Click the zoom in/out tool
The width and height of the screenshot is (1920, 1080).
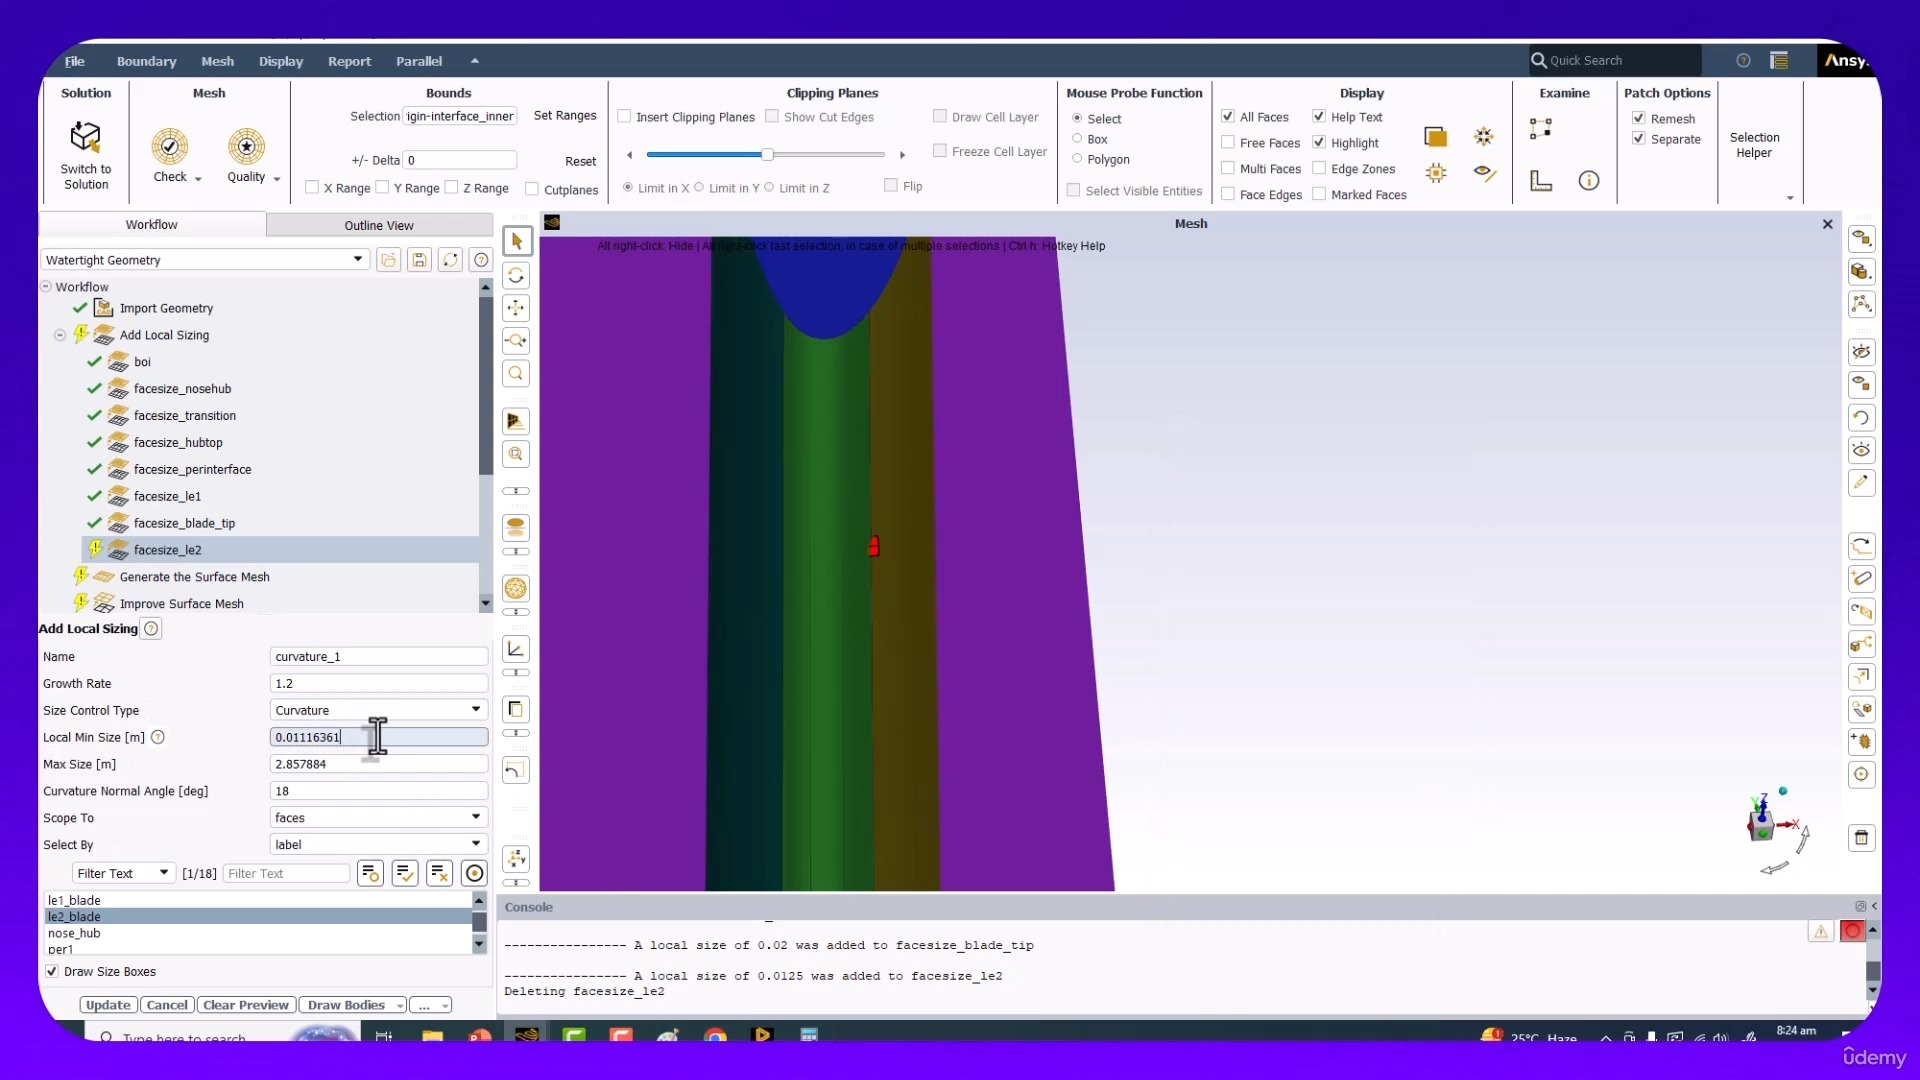tap(516, 341)
